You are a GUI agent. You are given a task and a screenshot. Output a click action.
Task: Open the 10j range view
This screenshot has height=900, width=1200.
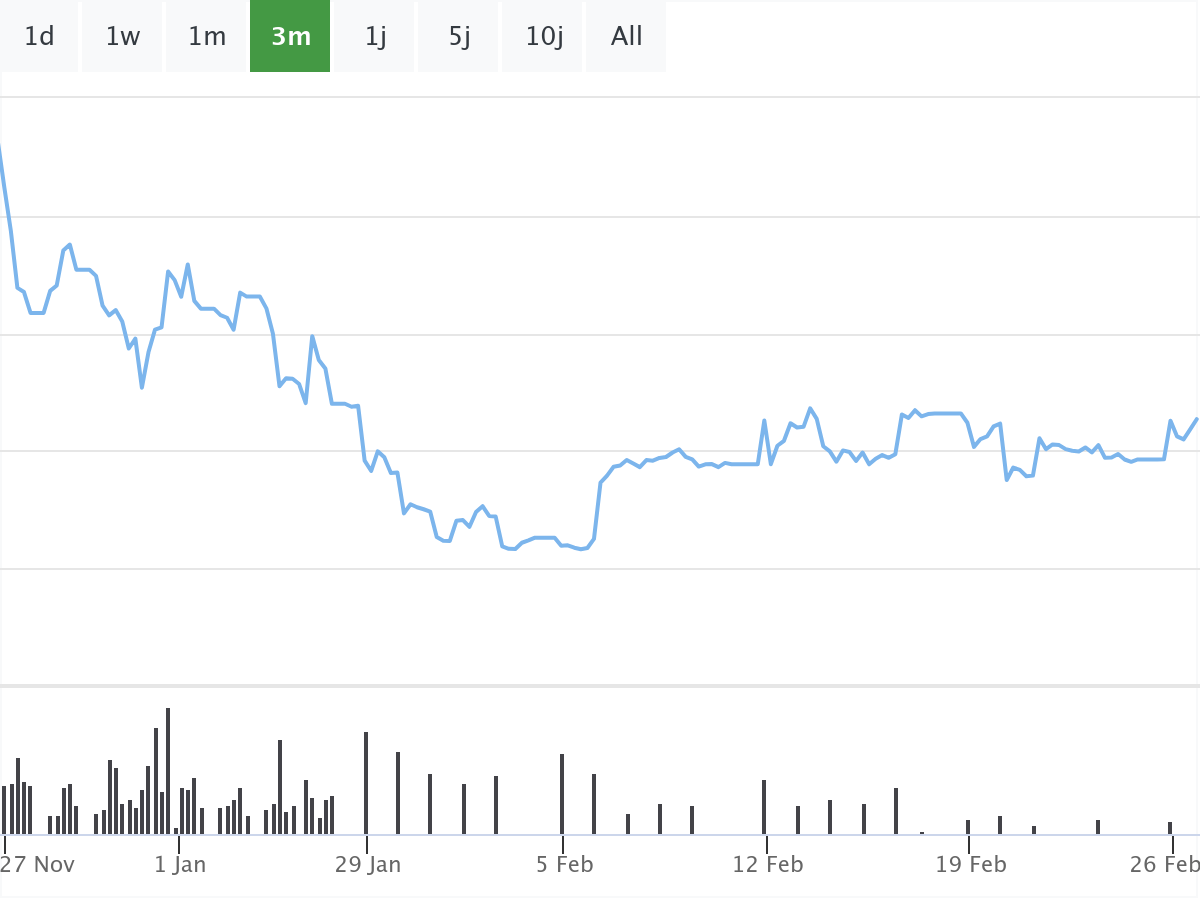tap(544, 37)
